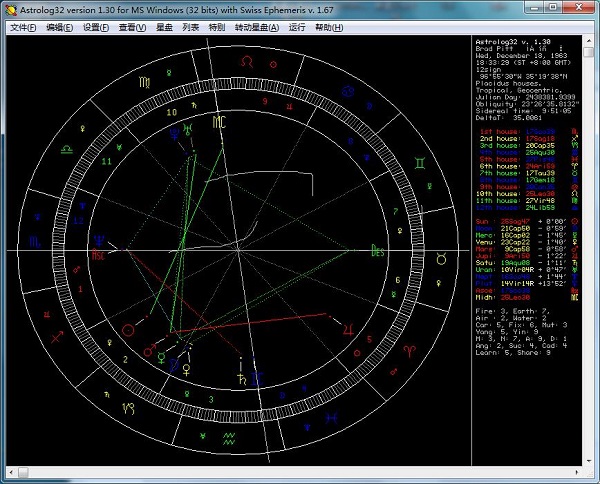Click the horizontal scrollbar left arrow
This screenshot has height=484, width=600.
click(11, 473)
